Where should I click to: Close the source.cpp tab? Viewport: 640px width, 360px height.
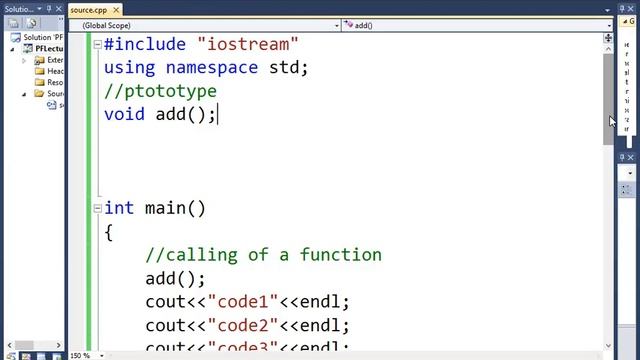tap(116, 10)
